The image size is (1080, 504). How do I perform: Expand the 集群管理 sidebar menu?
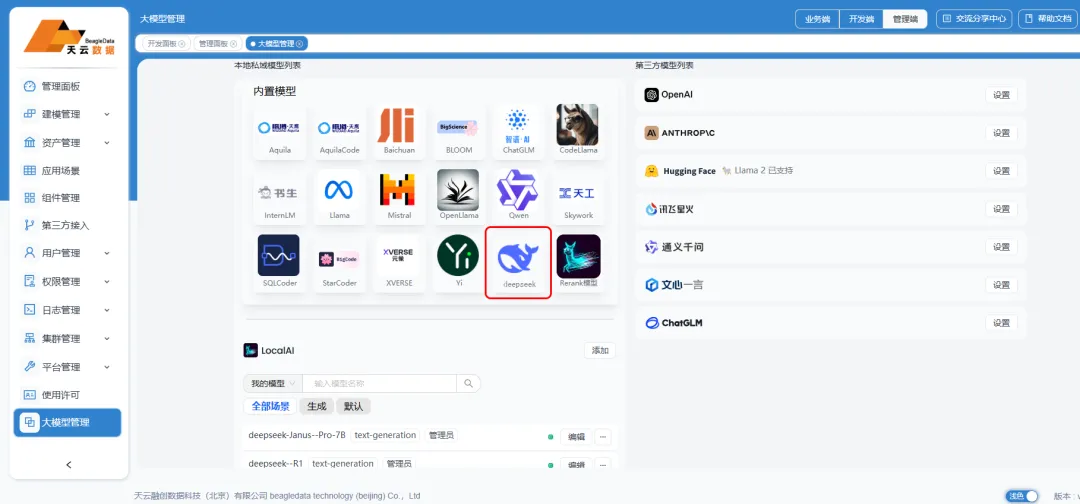68,338
